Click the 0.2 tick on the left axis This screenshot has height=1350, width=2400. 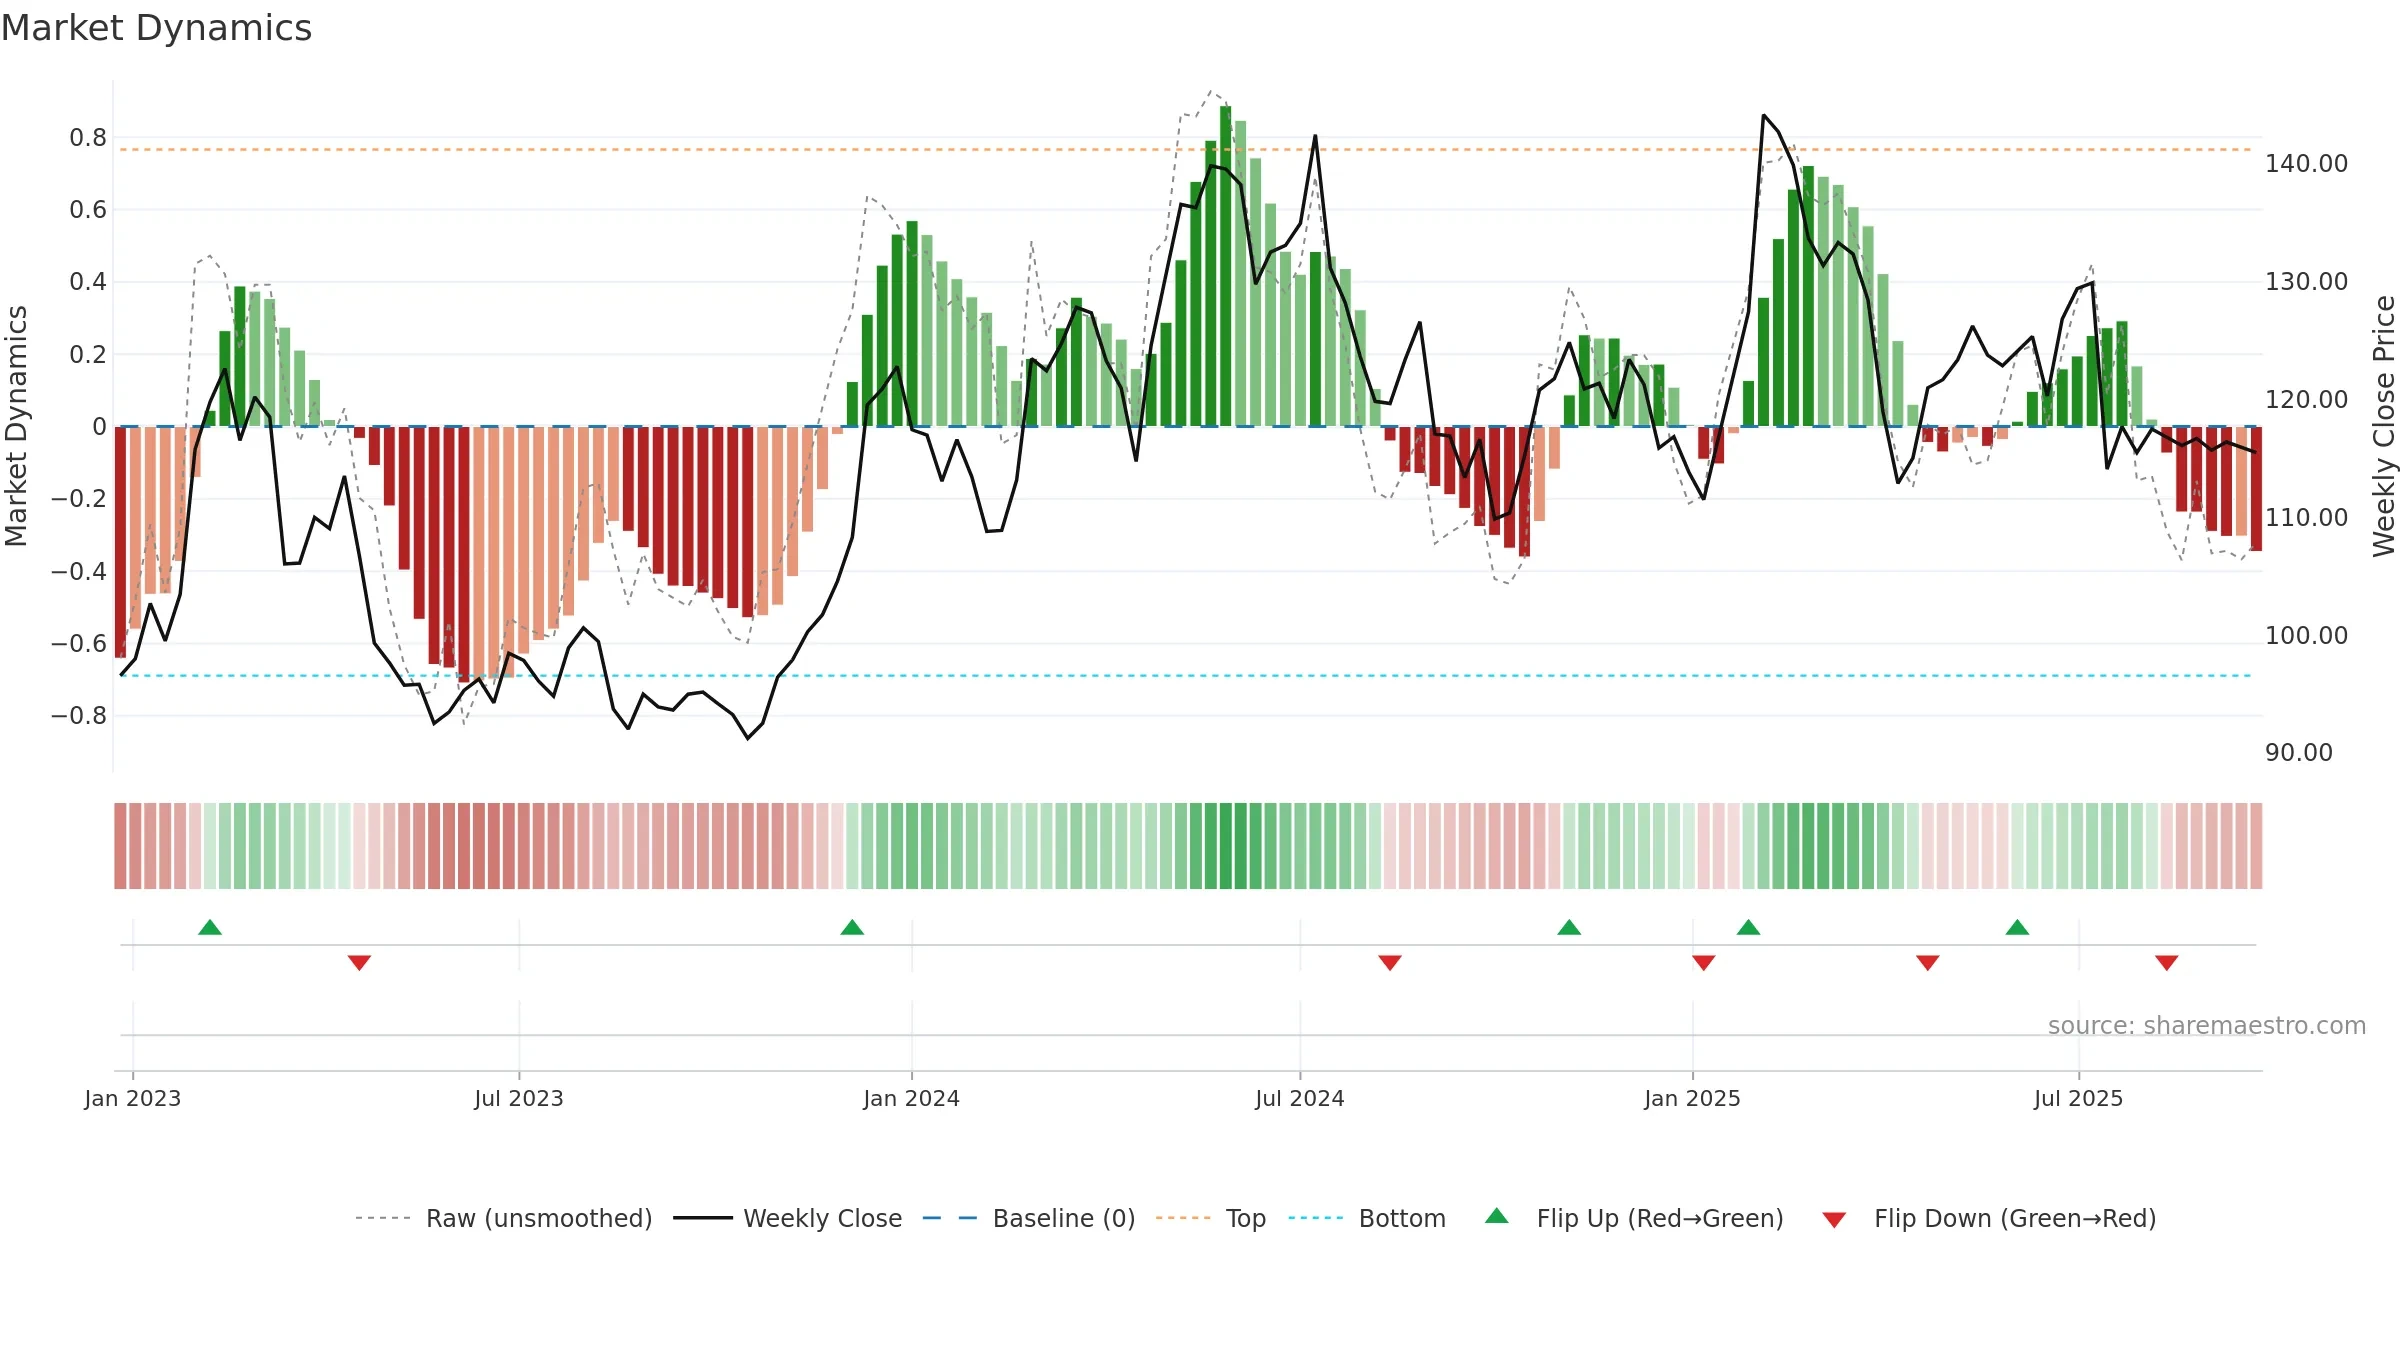[88, 355]
